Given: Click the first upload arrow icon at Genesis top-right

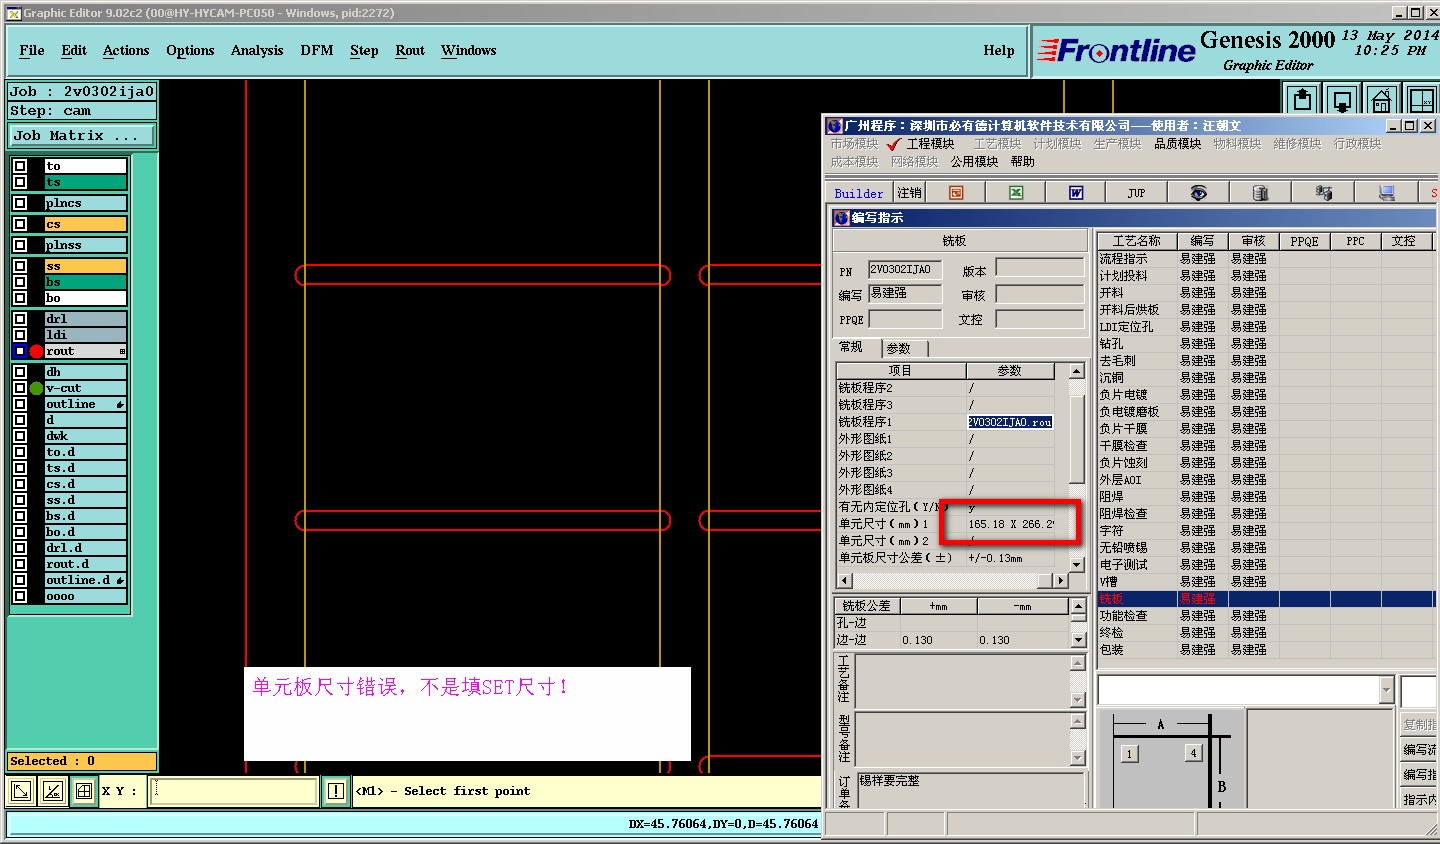Looking at the screenshot, I should tap(1302, 99).
